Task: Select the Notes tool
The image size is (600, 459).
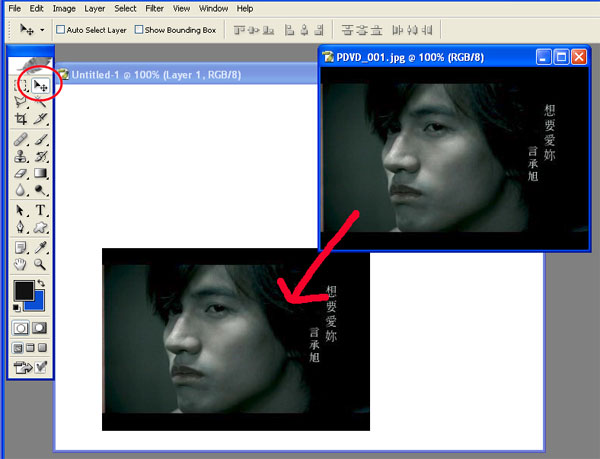Action: pos(21,248)
